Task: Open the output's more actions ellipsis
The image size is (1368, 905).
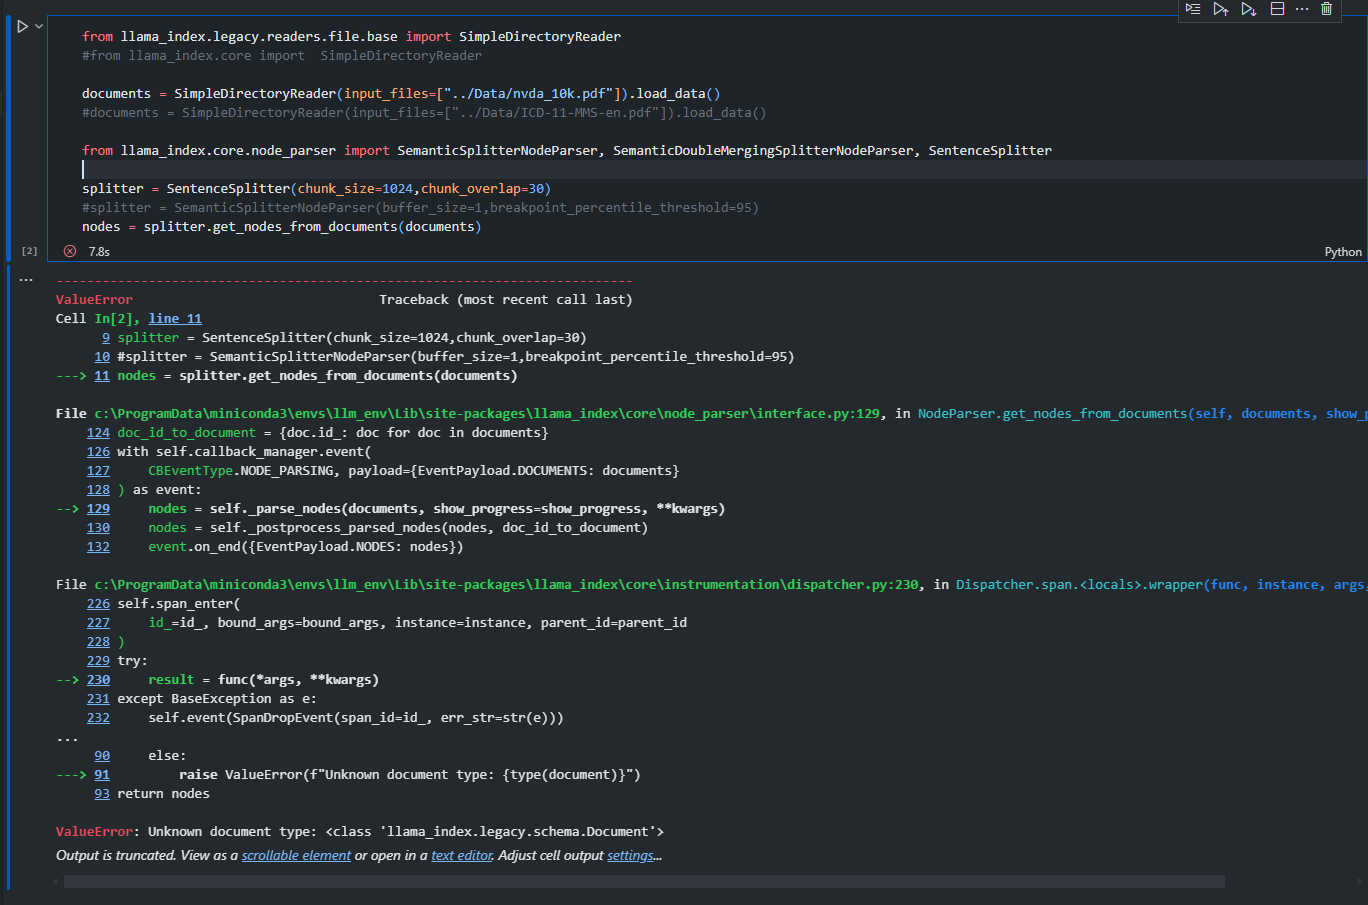Action: [x=26, y=280]
